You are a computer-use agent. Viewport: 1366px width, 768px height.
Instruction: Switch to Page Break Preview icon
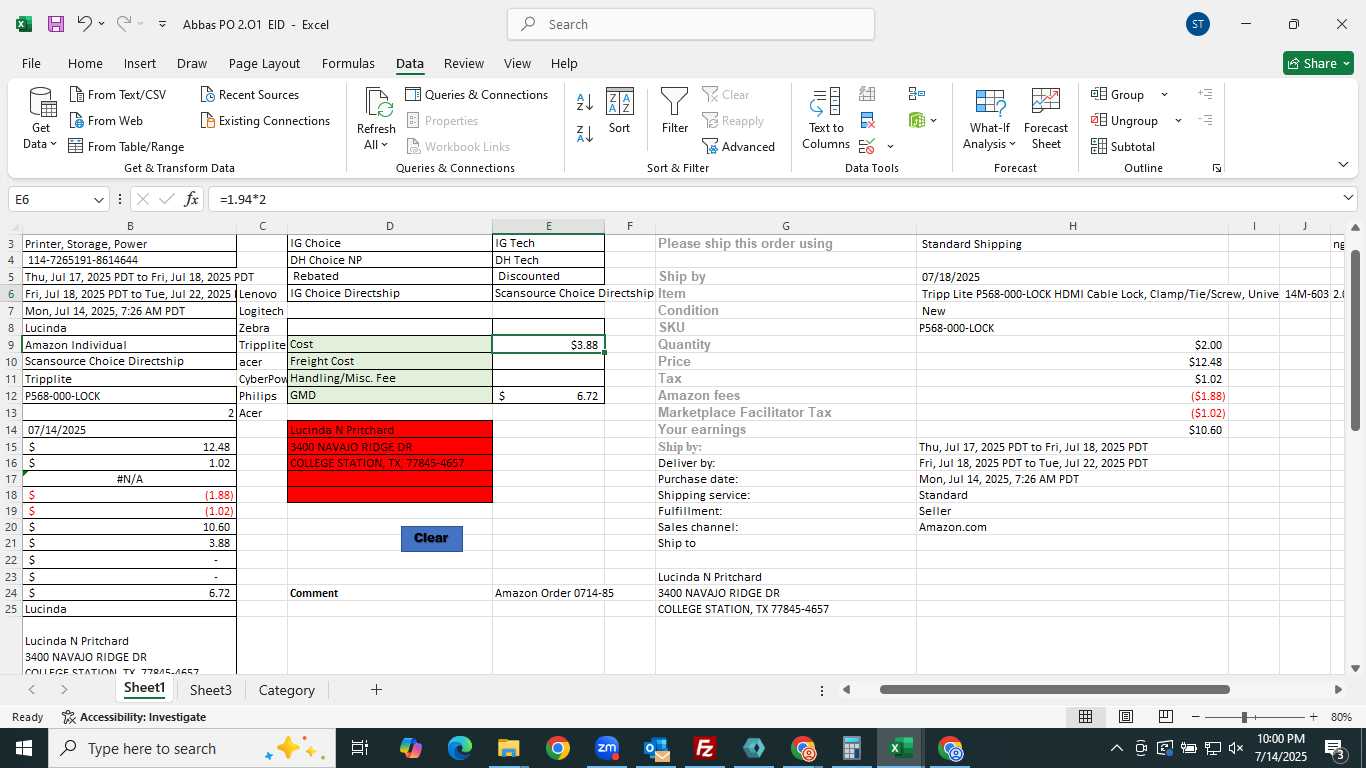1165,717
